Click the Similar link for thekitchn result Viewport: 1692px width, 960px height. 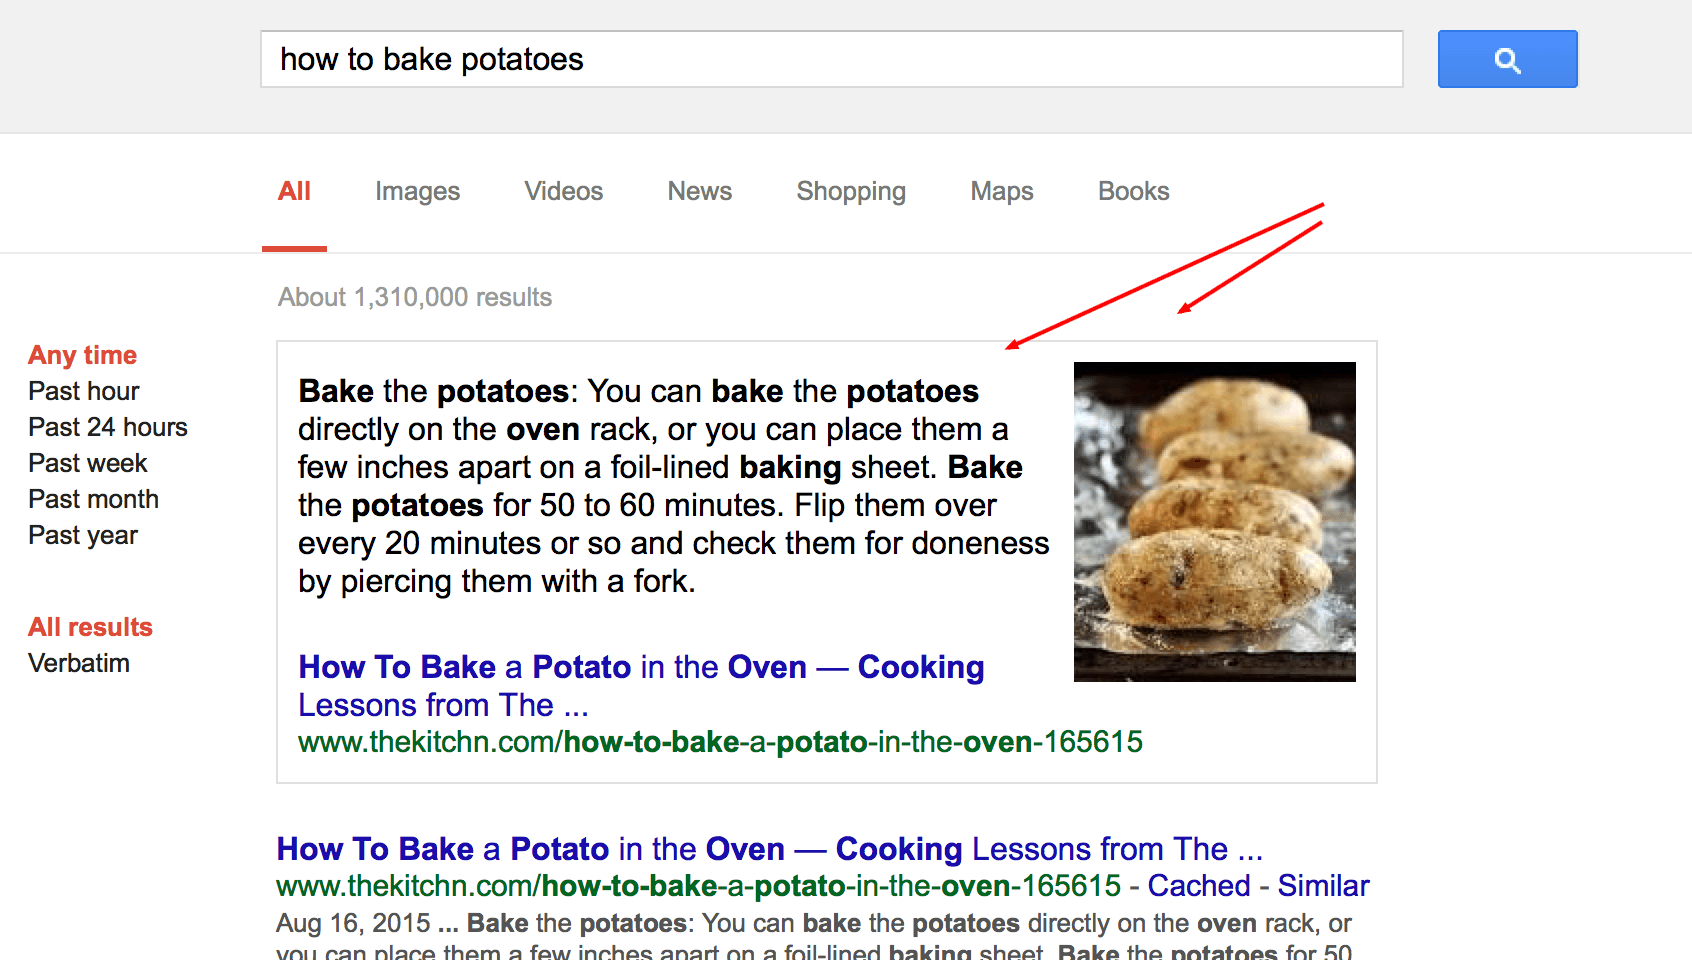(x=1322, y=886)
